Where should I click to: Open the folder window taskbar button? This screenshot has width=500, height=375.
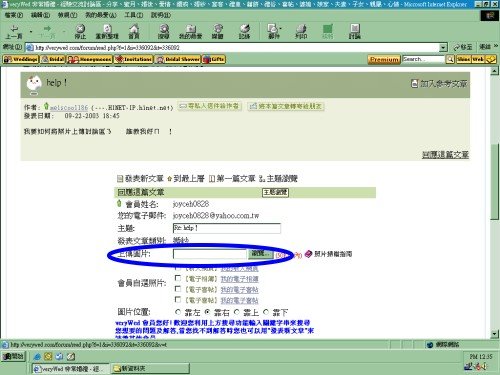(150, 369)
